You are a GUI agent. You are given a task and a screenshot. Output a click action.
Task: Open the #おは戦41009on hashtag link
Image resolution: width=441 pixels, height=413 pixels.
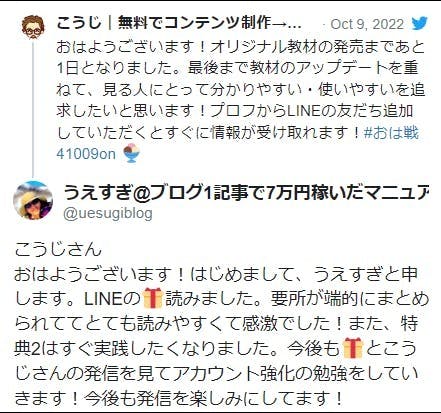coord(237,143)
